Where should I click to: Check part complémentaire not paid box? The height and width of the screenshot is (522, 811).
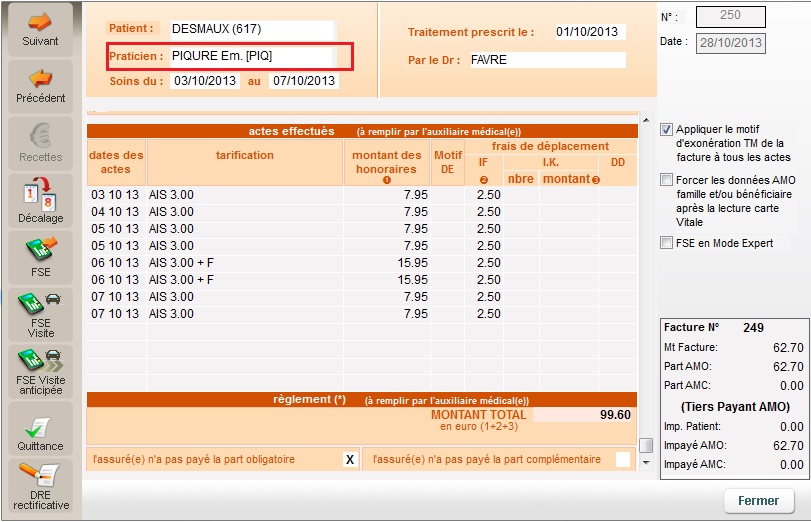pyautogui.click(x=623, y=460)
